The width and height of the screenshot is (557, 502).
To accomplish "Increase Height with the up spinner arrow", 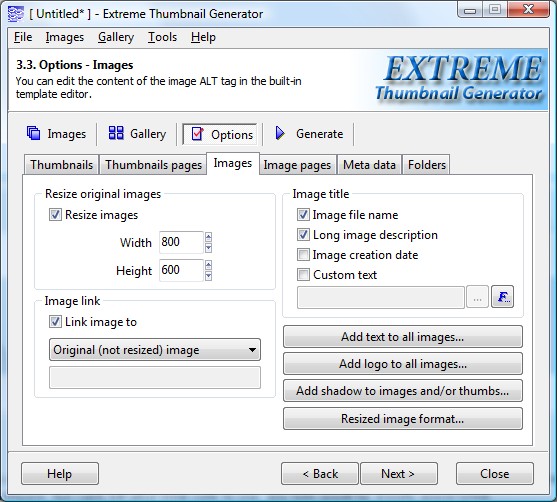I will [209, 265].
